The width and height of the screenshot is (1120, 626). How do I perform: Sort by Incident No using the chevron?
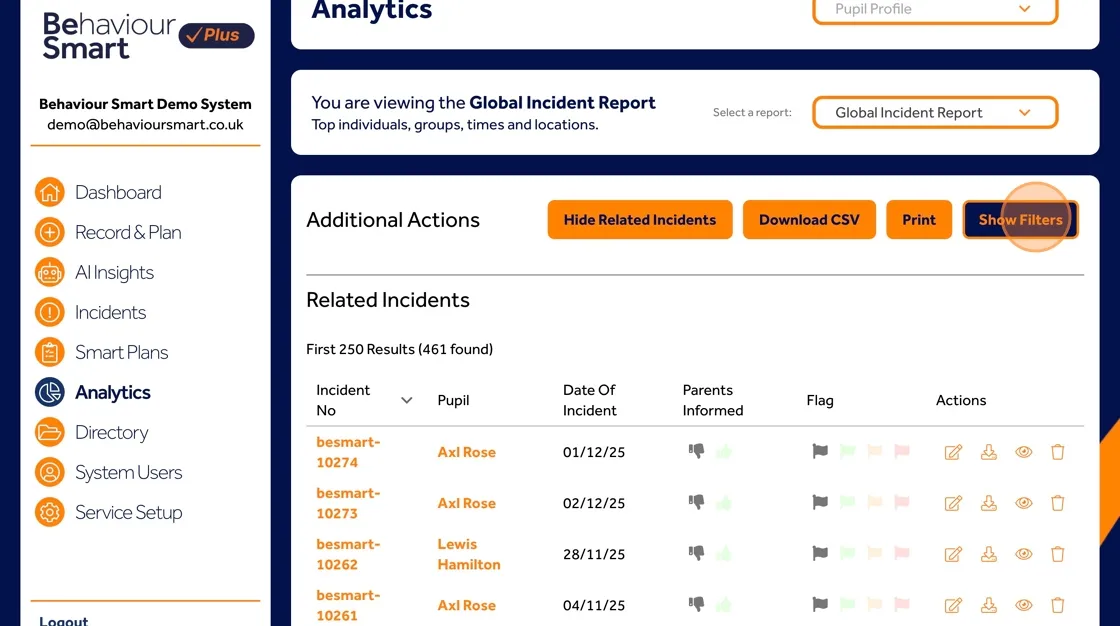point(406,399)
